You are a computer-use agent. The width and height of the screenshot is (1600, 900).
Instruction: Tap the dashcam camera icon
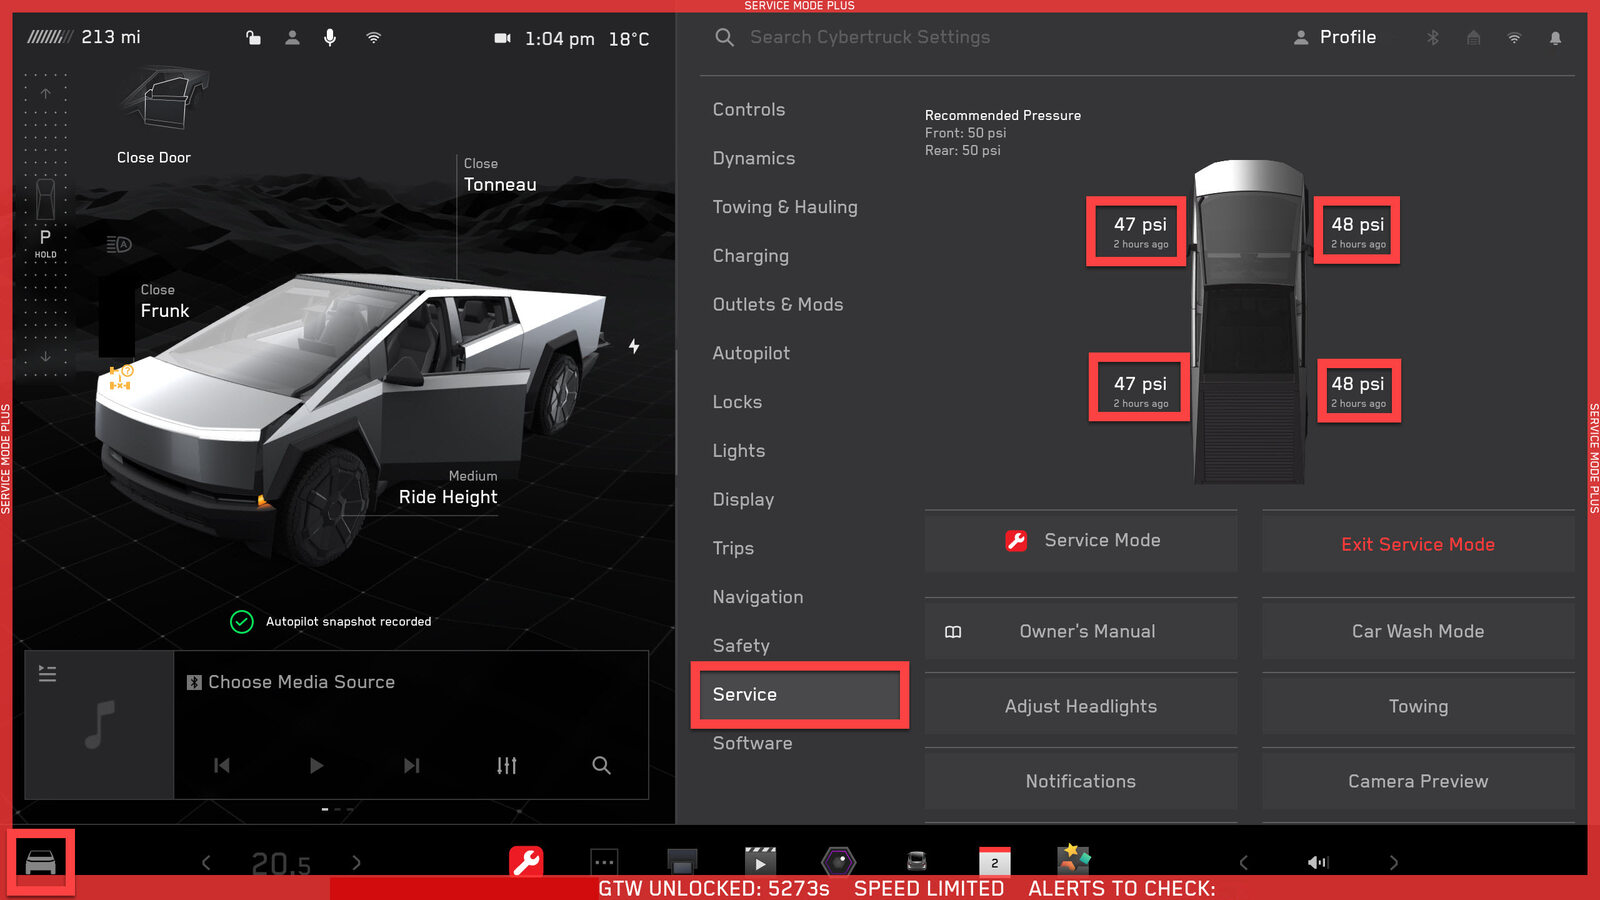(x=502, y=38)
